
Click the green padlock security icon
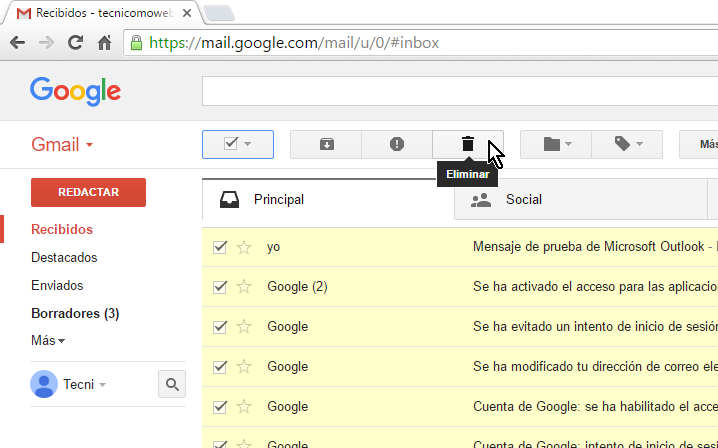click(x=136, y=43)
